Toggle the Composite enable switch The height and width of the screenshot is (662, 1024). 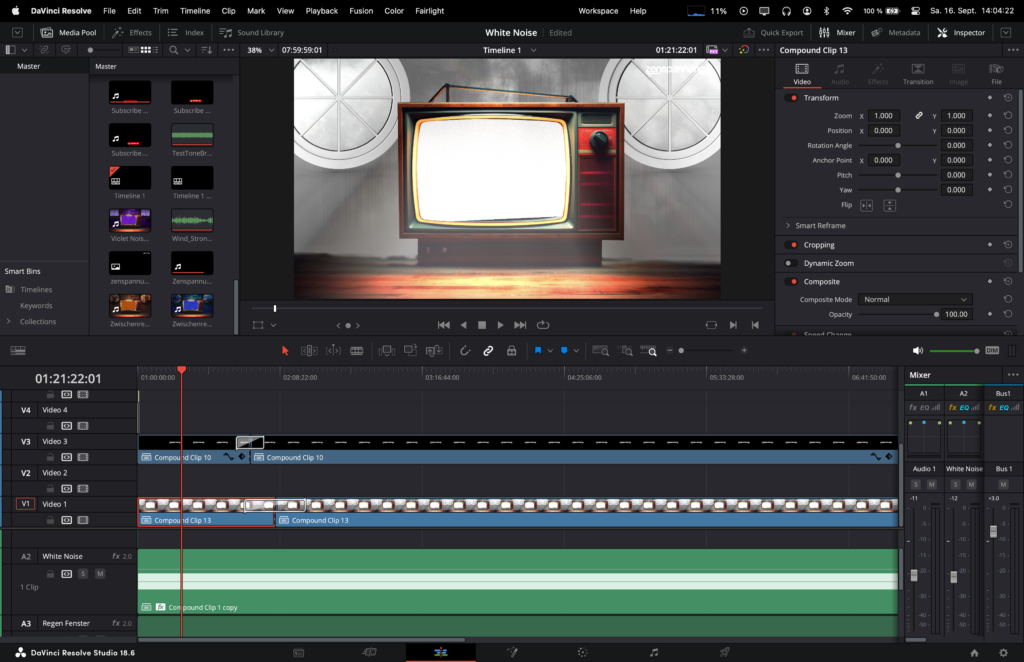[792, 281]
